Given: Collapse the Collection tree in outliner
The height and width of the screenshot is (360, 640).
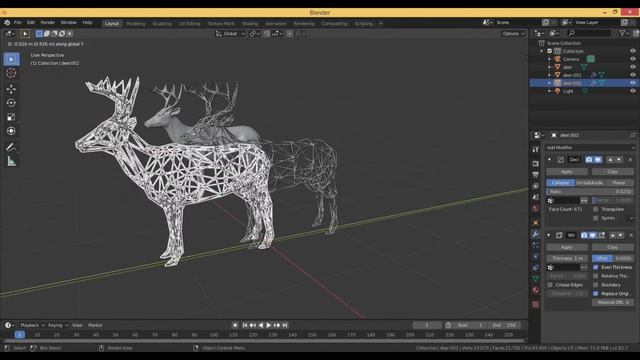Looking at the screenshot, I should (x=542, y=51).
